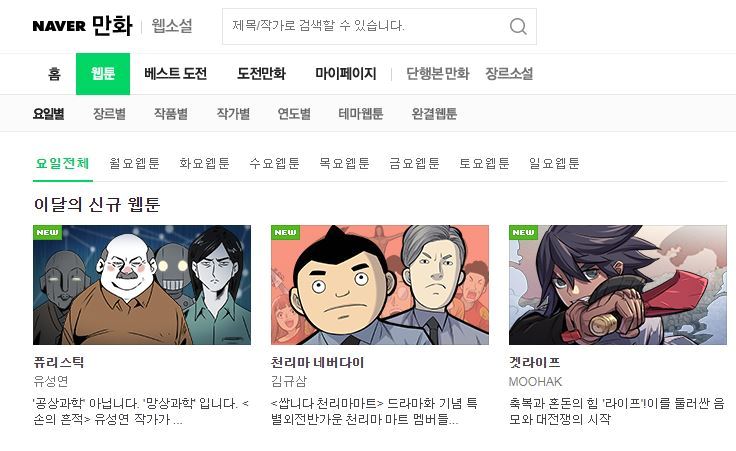Select the 웹툰 main tab
The width and height of the screenshot is (736, 451).
pyautogui.click(x=103, y=74)
